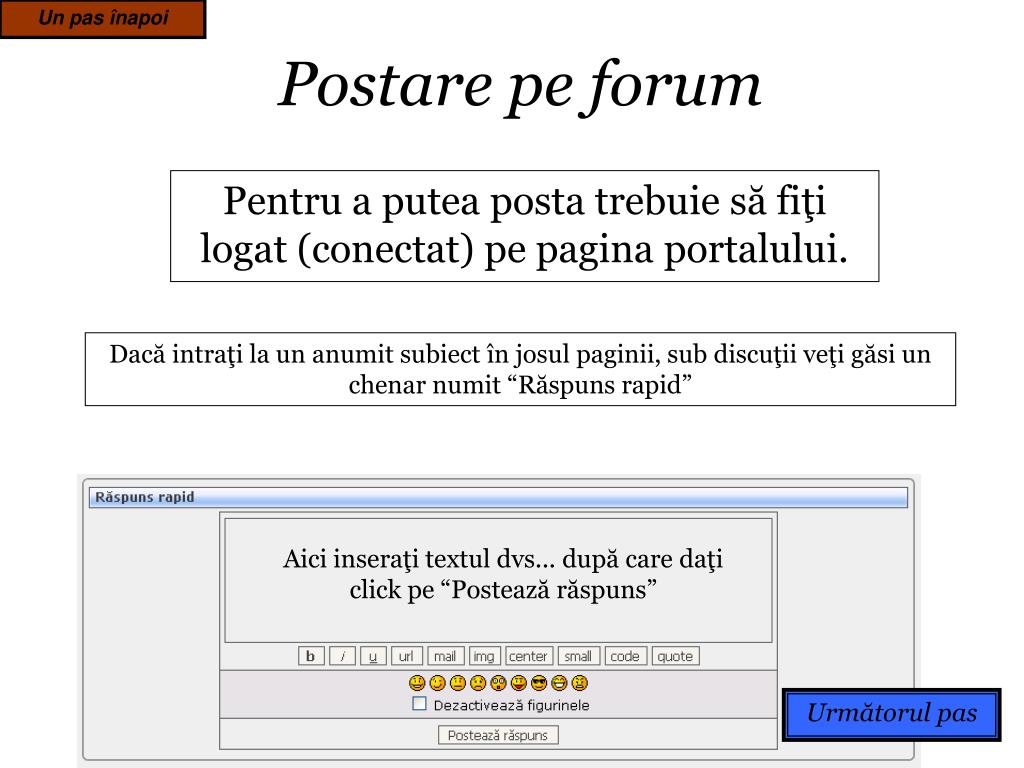
Task: Apply underline with the u button
Action: coord(373,656)
